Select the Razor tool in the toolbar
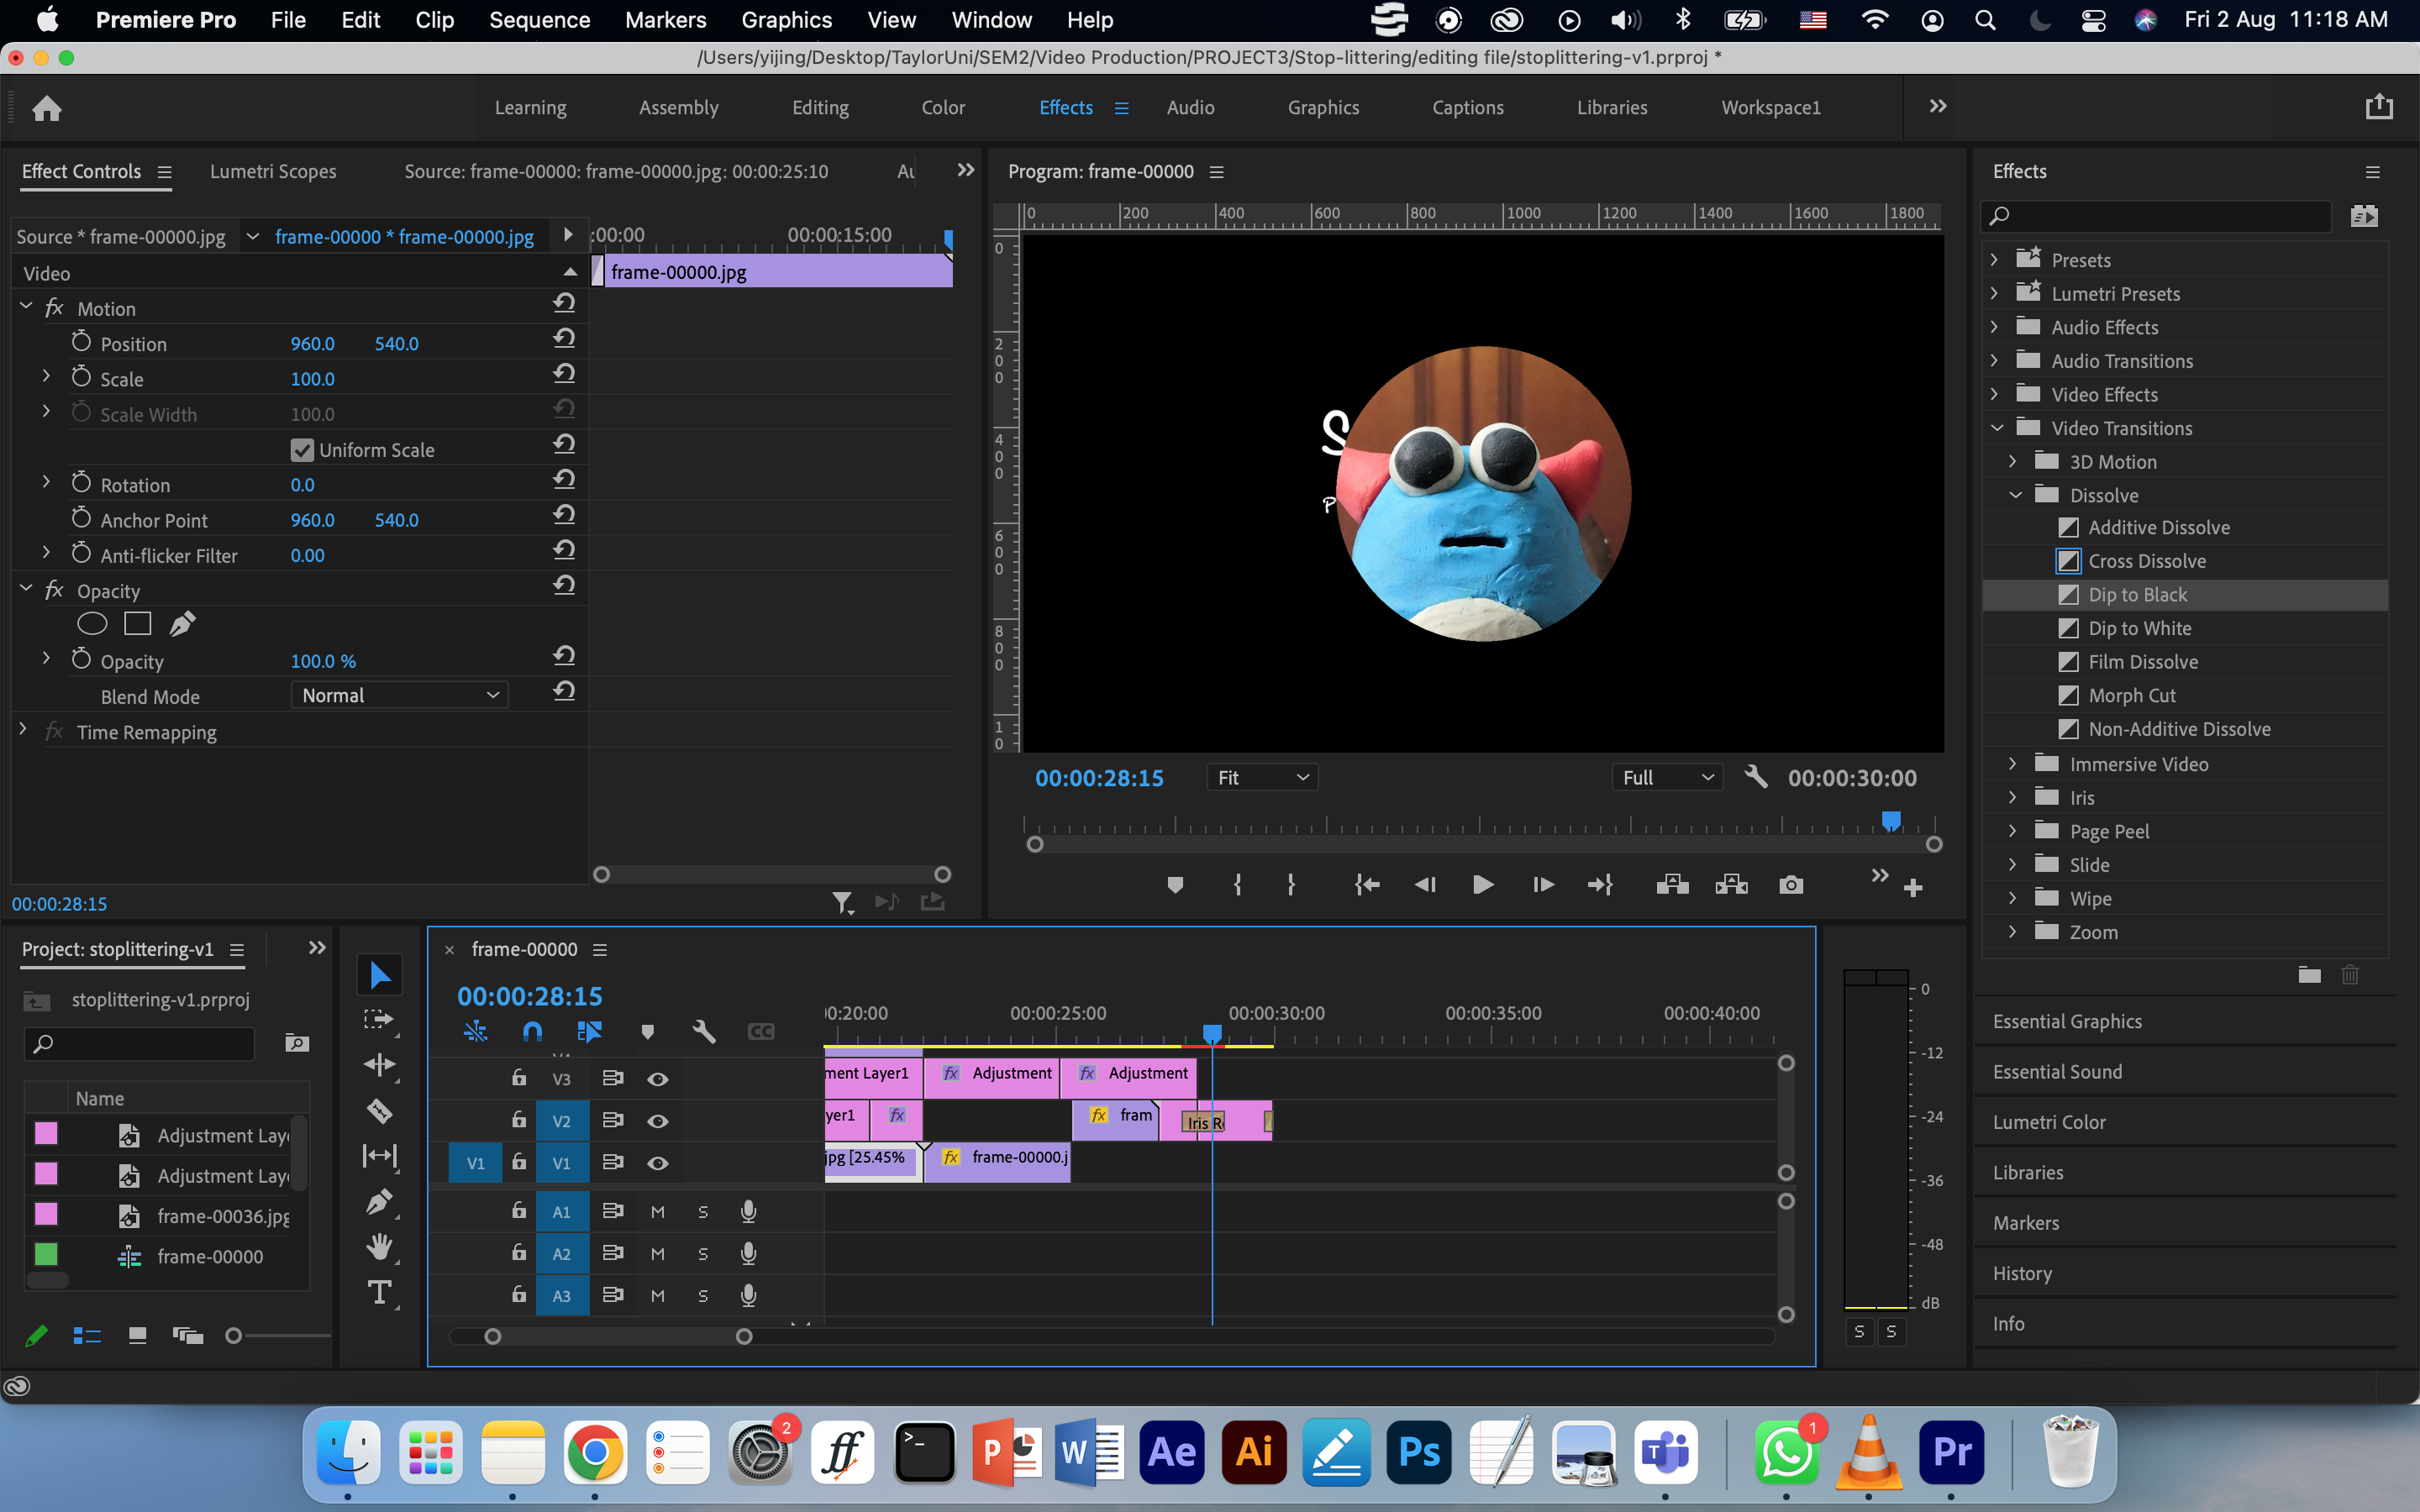Viewport: 2420px width, 1512px height. tap(379, 1110)
